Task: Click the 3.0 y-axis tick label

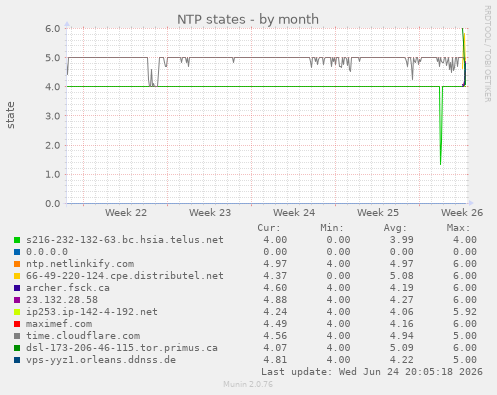Action: coord(53,116)
